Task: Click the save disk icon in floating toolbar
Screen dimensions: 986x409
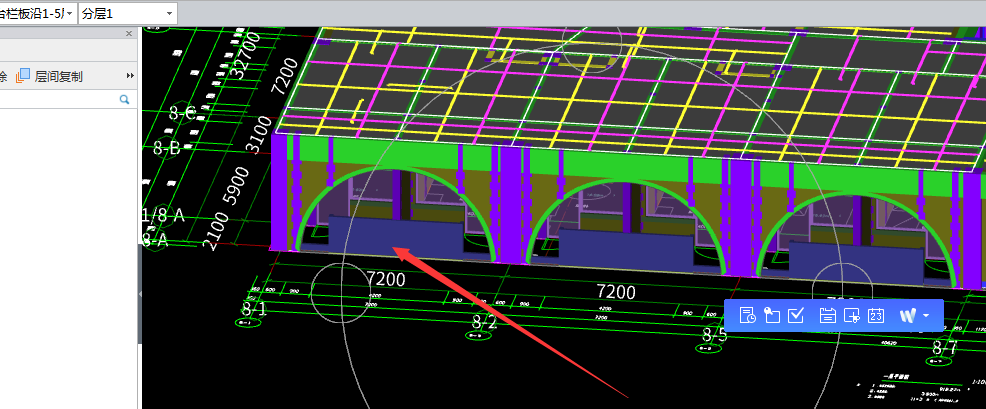Action: point(828,315)
